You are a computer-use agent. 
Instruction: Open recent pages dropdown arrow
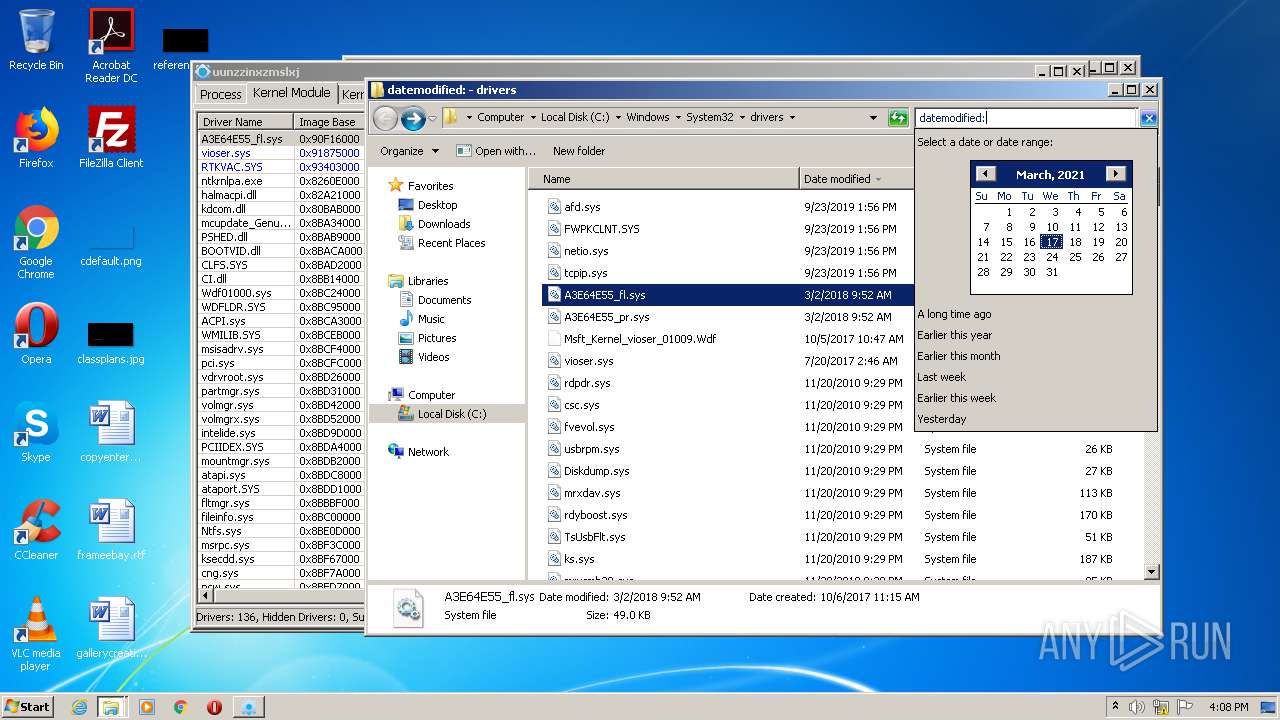click(x=432, y=118)
